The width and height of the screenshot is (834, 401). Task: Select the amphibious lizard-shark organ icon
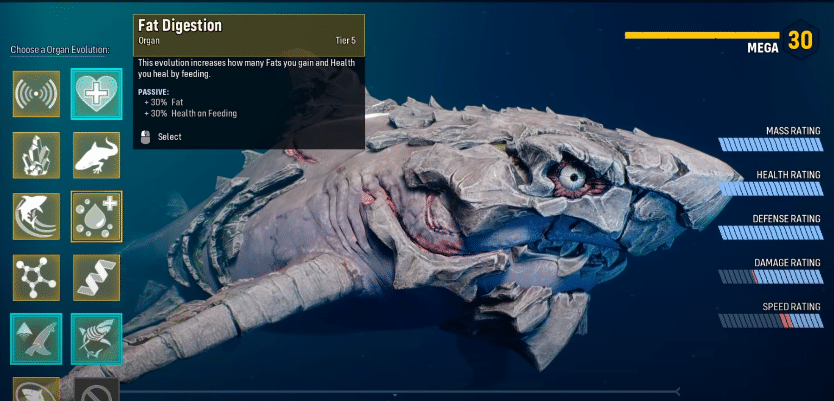coord(96,155)
